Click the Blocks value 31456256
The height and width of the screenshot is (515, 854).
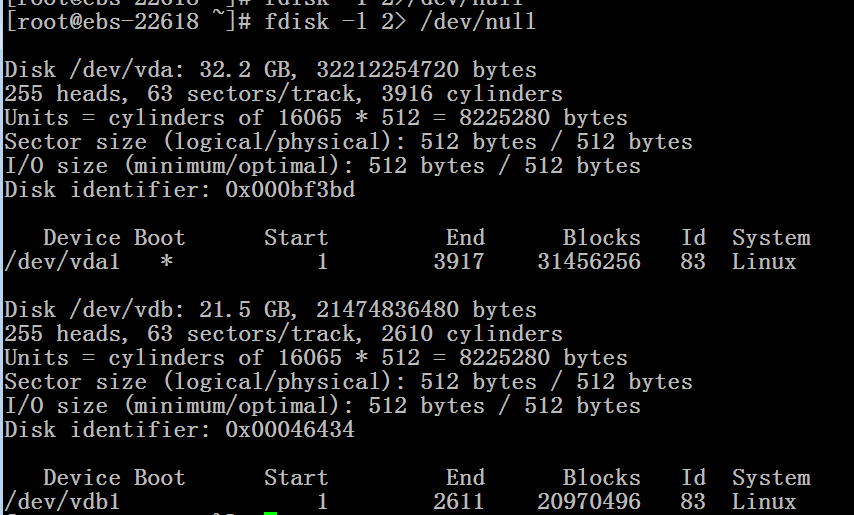(x=589, y=262)
